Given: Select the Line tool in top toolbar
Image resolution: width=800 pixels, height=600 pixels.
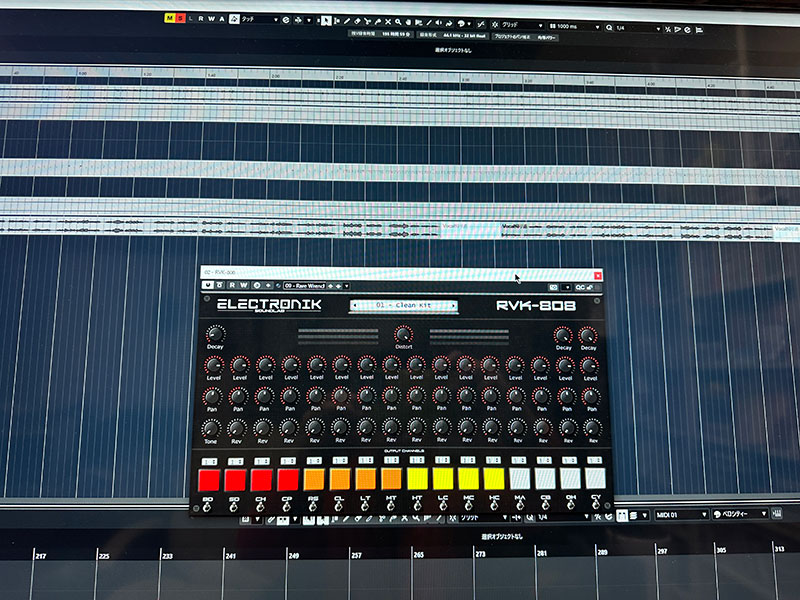Looking at the screenshot, I should (x=429, y=22).
